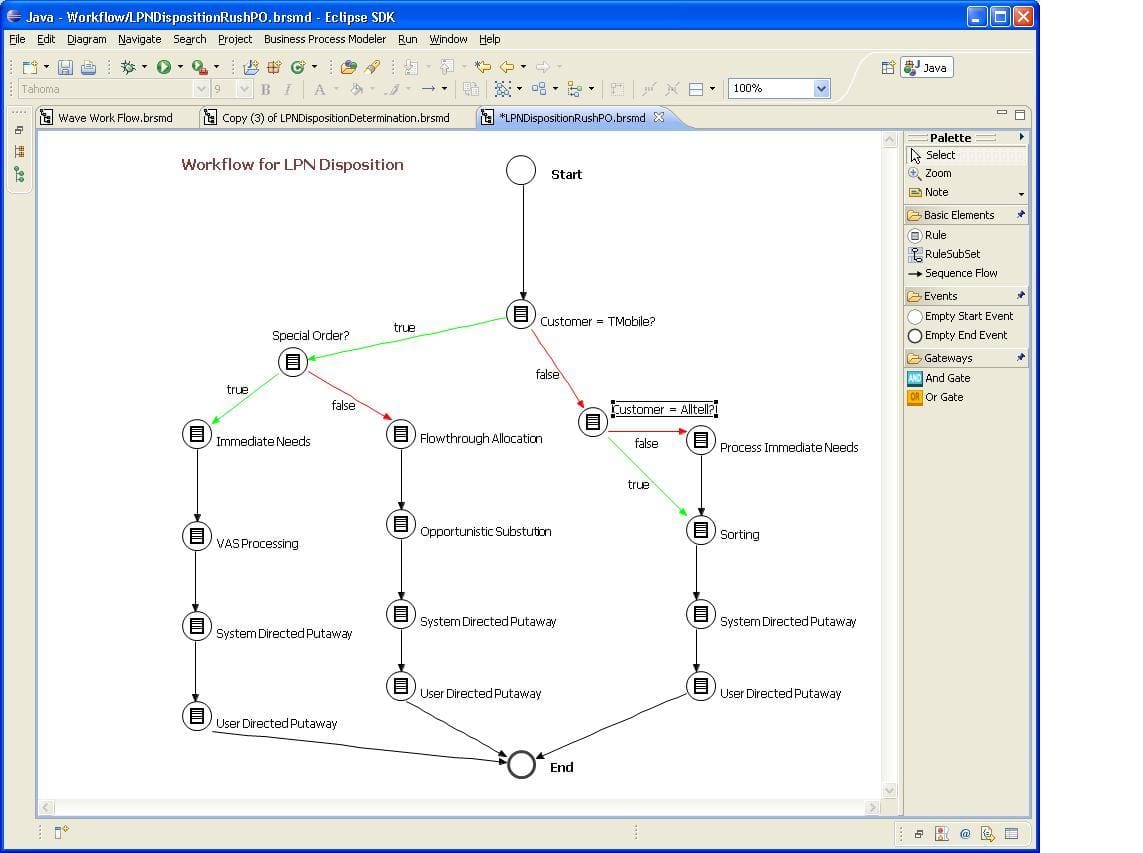
Task: Launch Debug with the bug icon
Action: pyautogui.click(x=128, y=67)
